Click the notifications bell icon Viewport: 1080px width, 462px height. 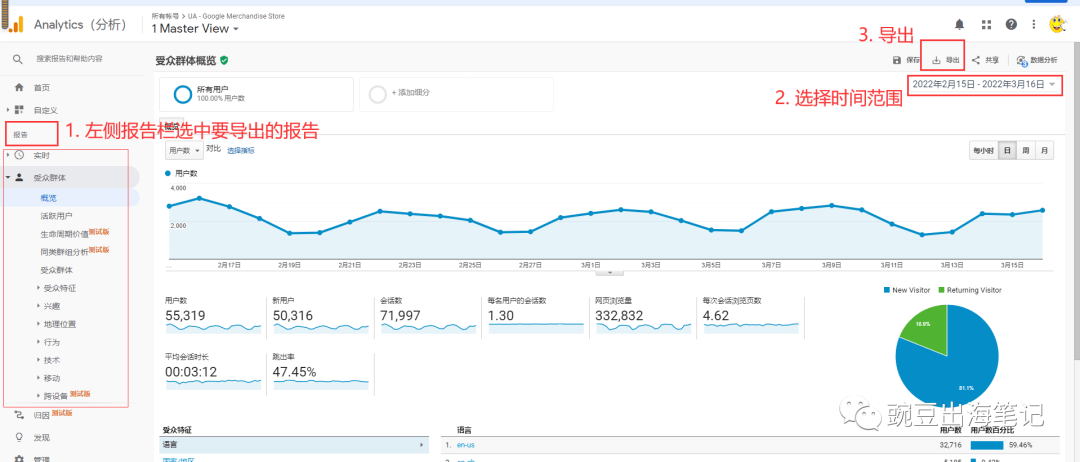[x=960, y=24]
